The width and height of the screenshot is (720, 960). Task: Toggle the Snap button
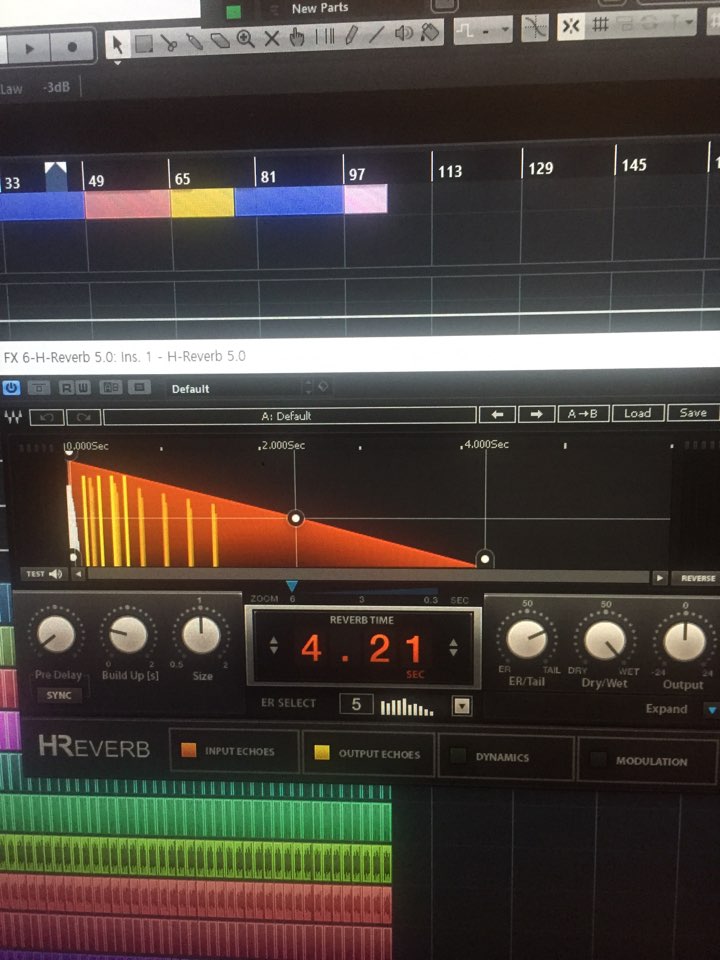point(570,26)
